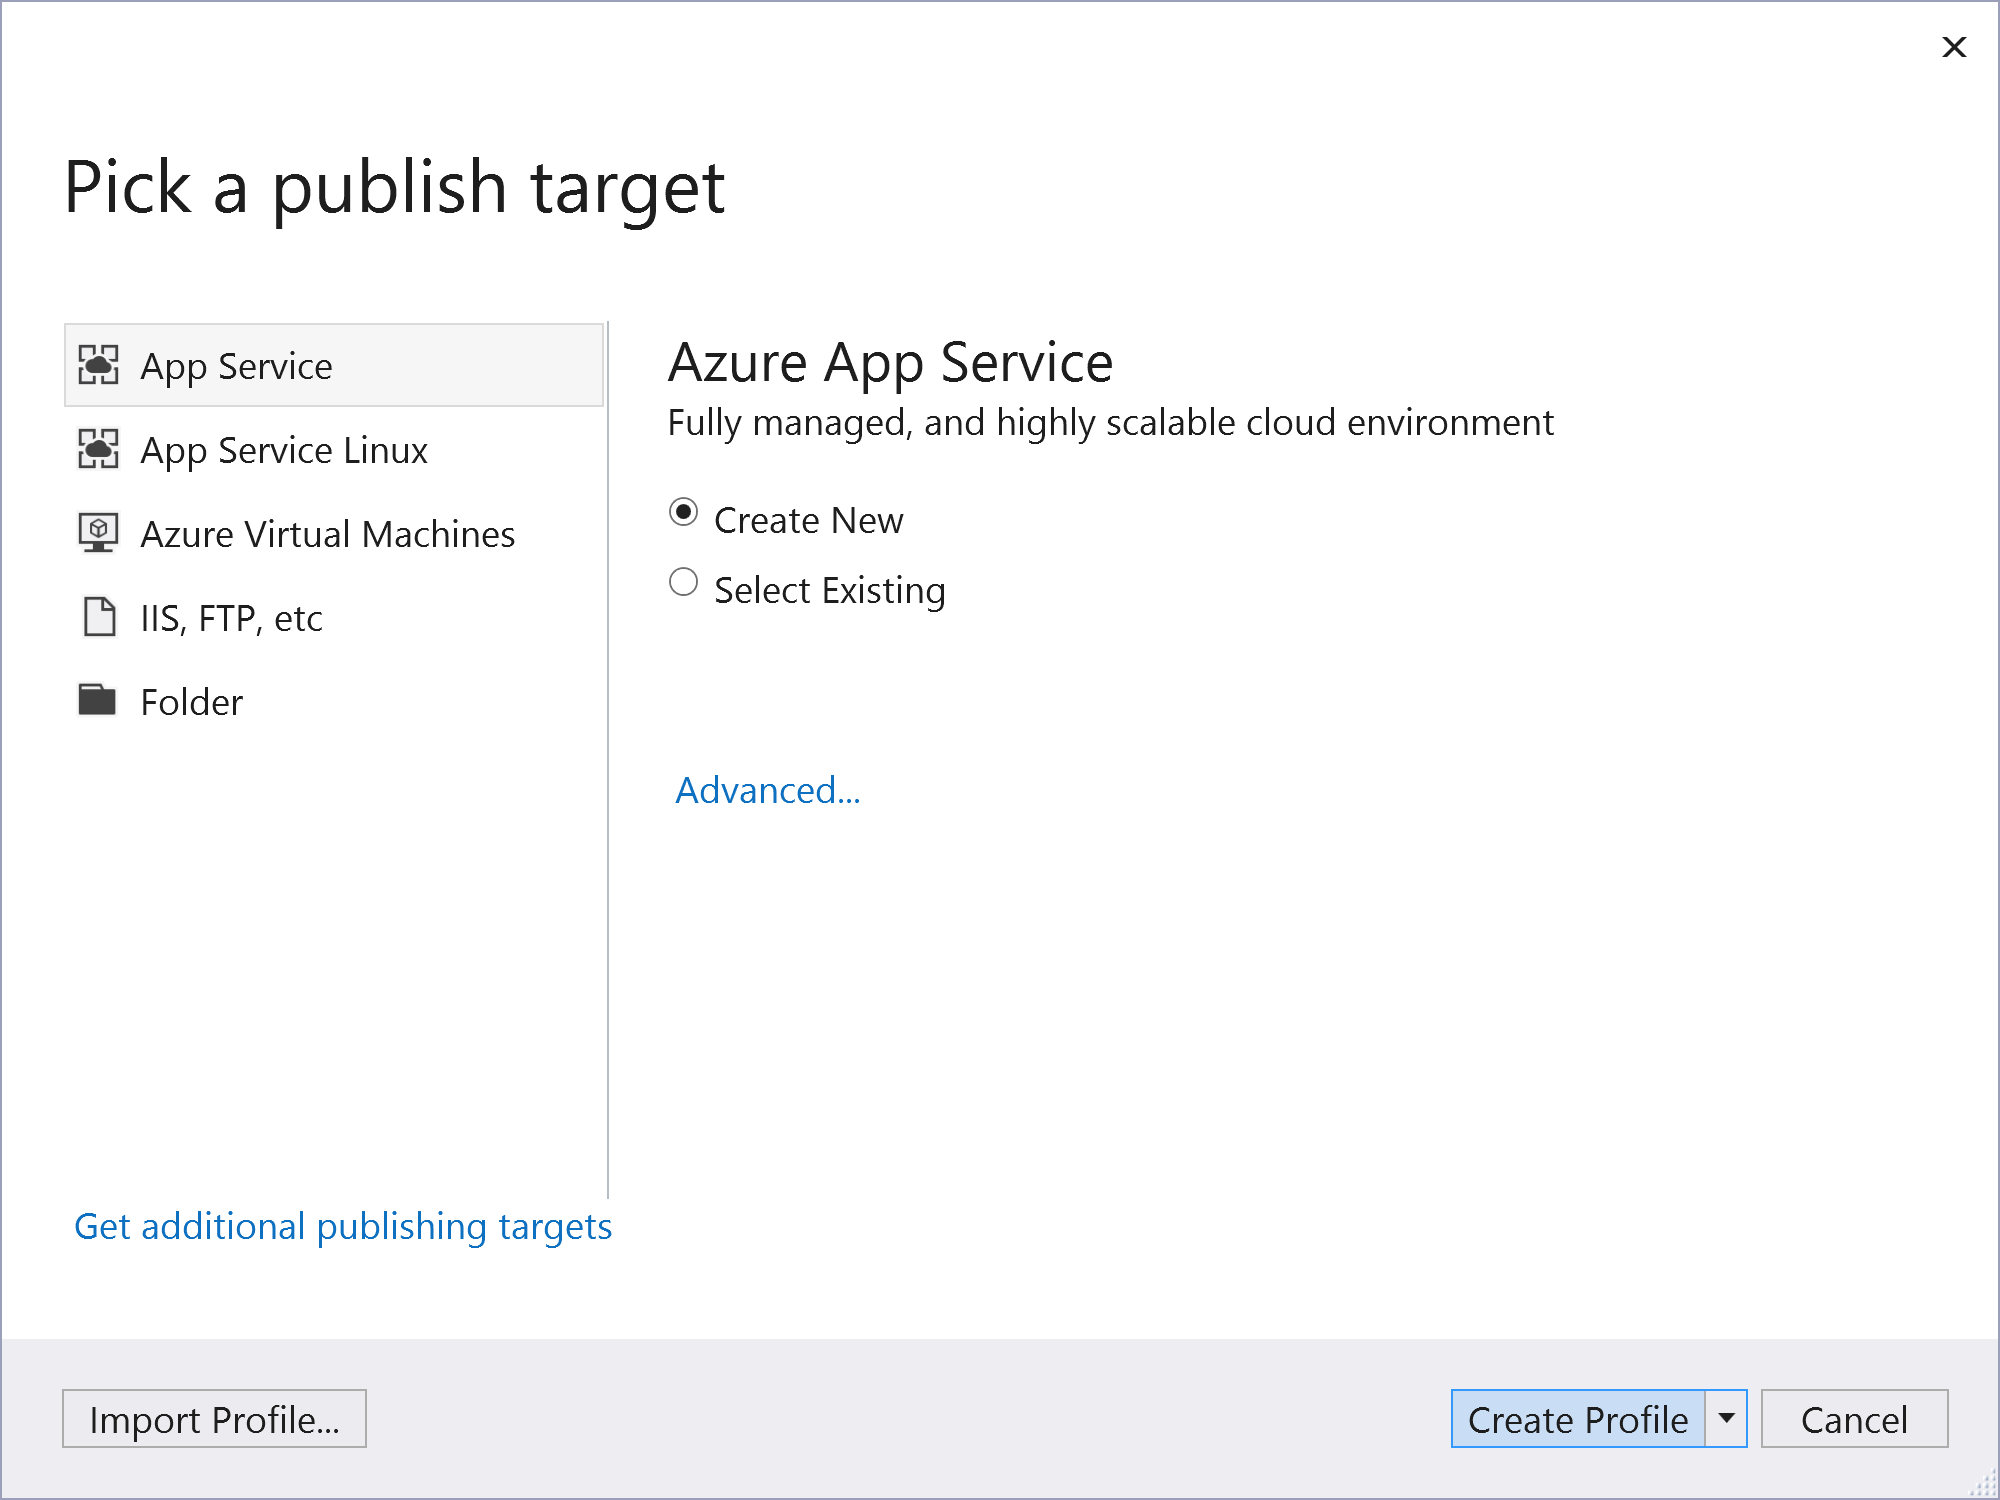Click the Pick a publish target title
The height and width of the screenshot is (1500, 2000).
click(395, 189)
